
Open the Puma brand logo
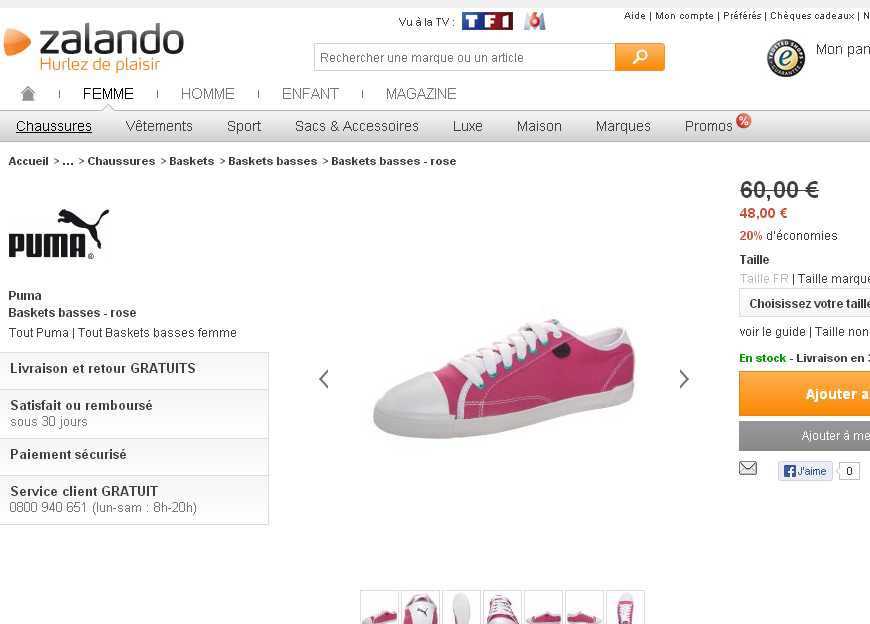pos(58,233)
